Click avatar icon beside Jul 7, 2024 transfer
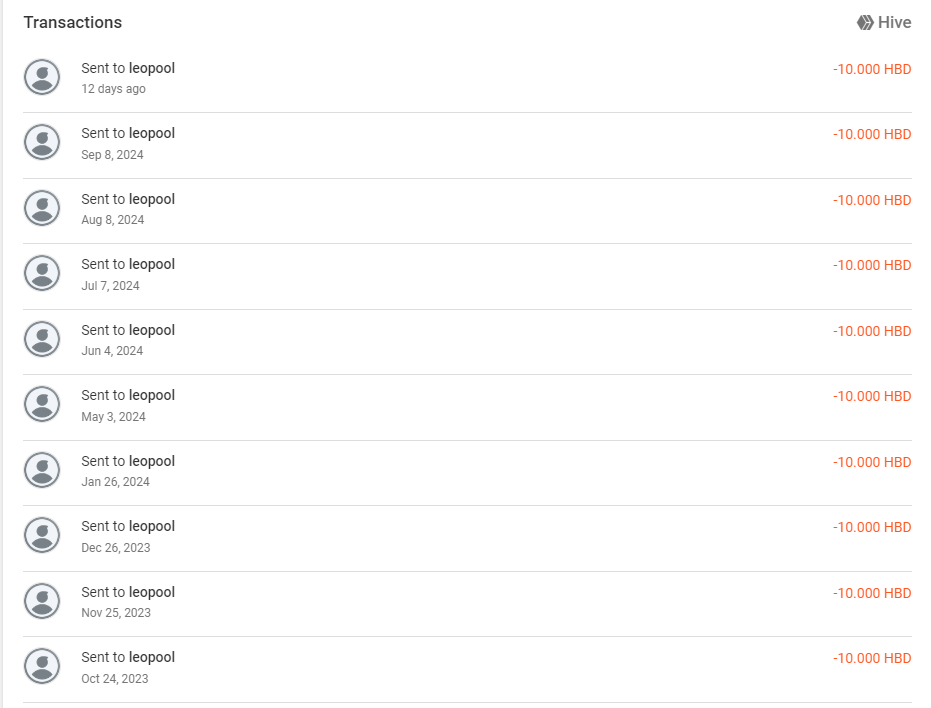The height and width of the screenshot is (708, 931). pos(42,273)
